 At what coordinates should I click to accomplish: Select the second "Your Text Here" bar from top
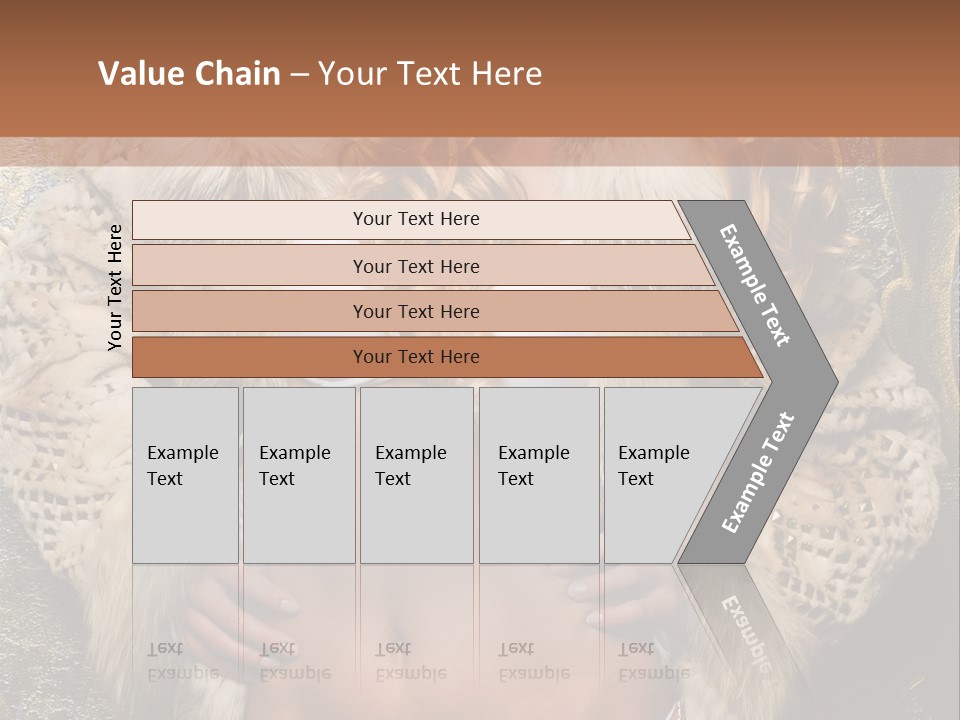click(415, 266)
